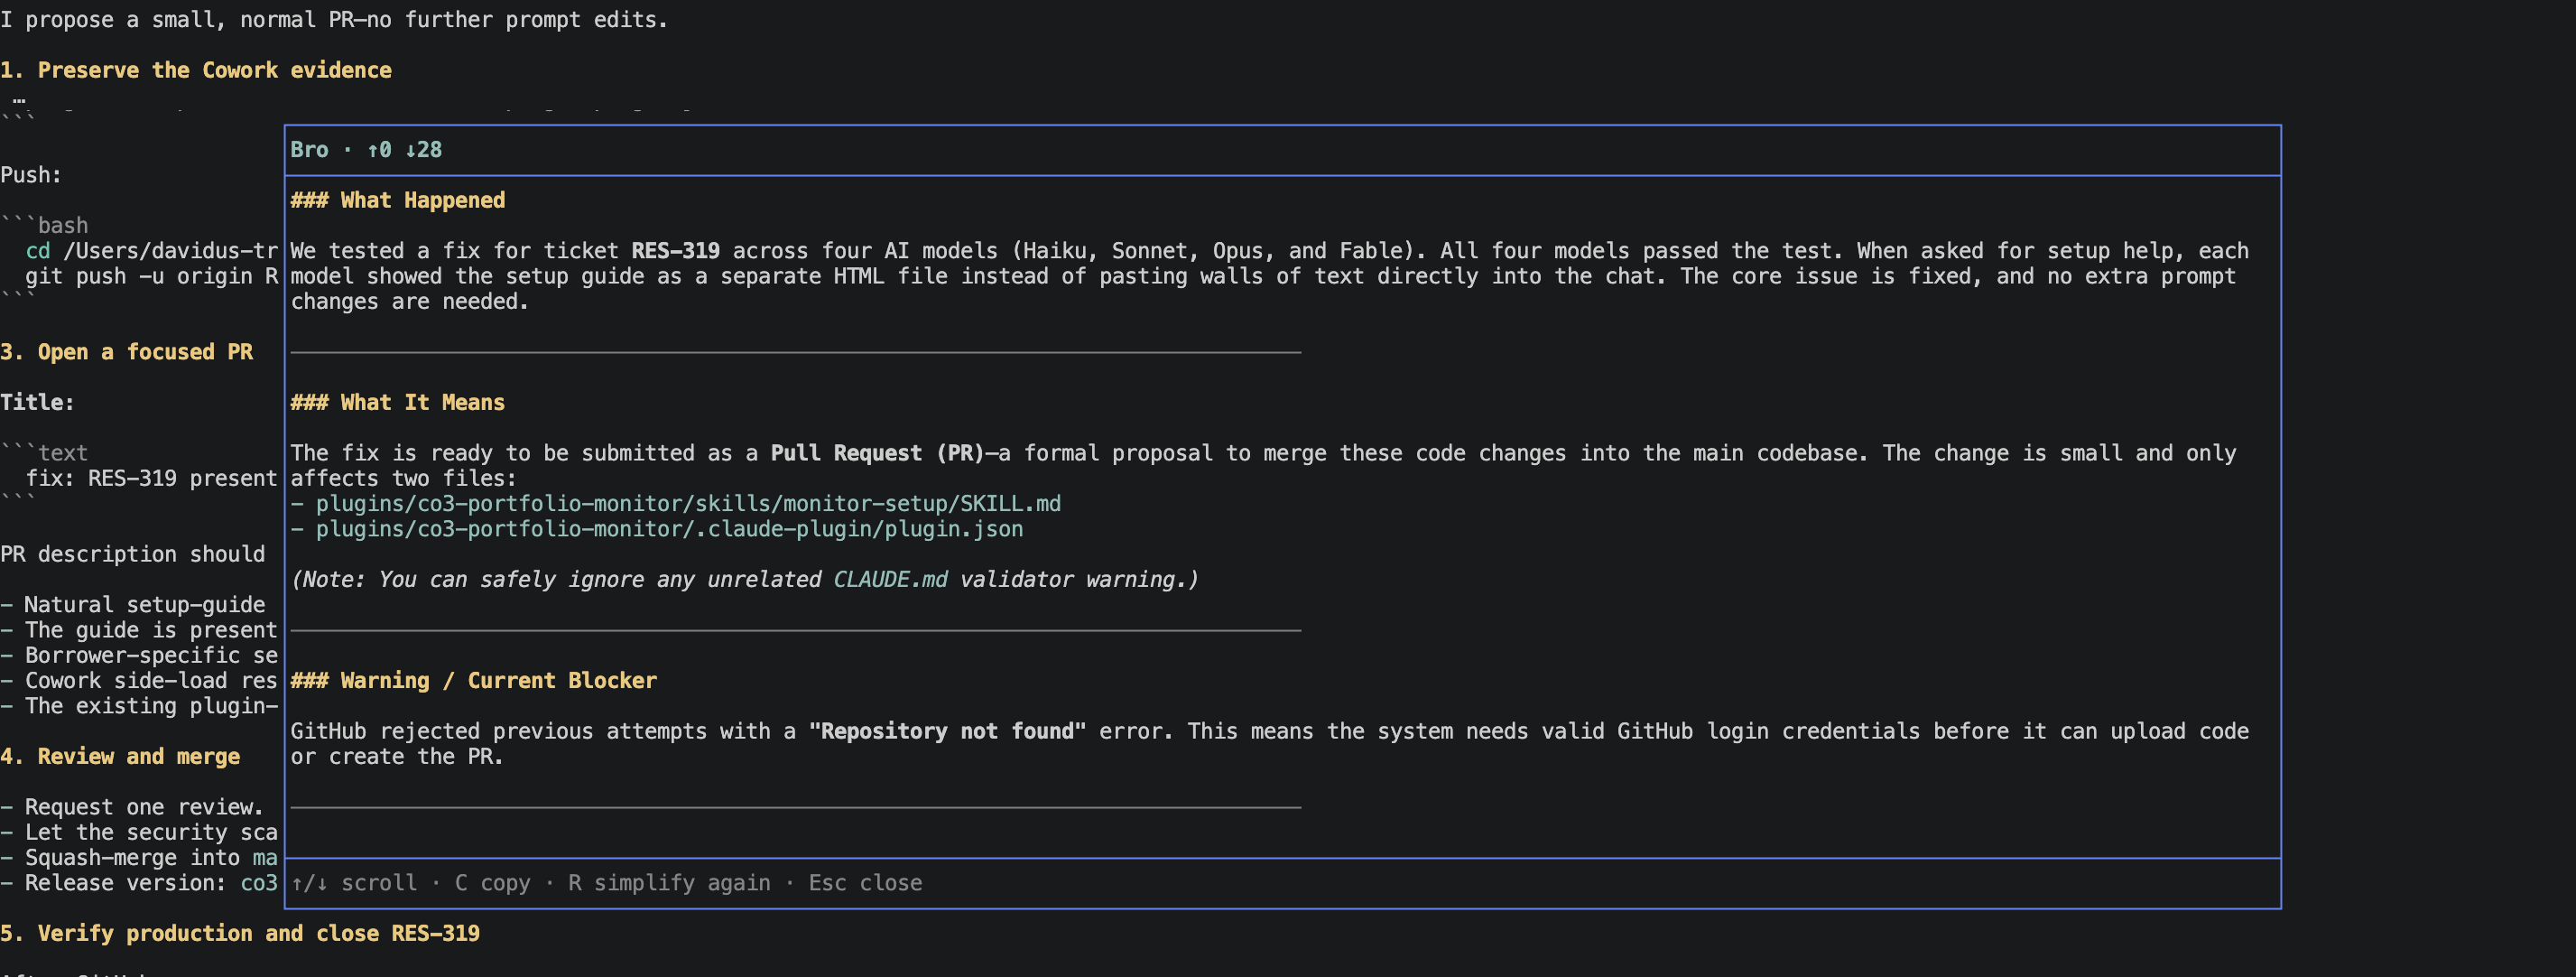Click the bold "Repository not found" error text

(947, 731)
